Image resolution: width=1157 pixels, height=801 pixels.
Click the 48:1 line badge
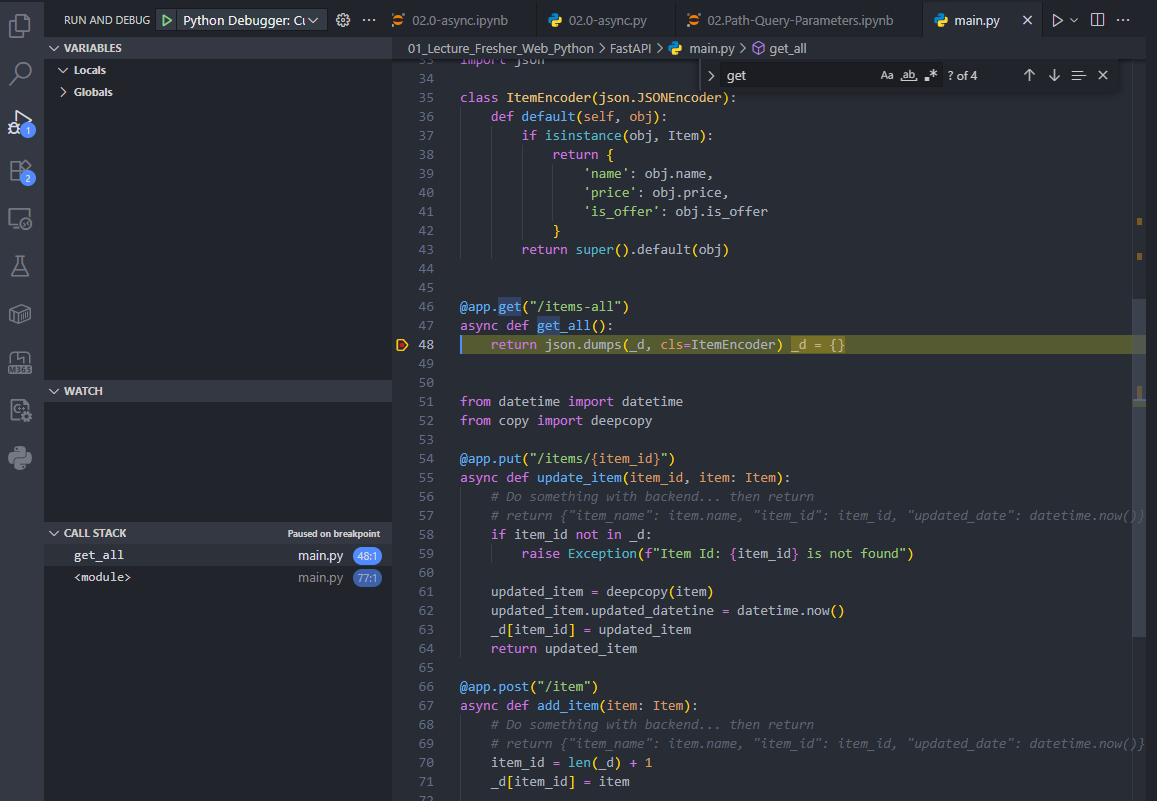point(367,556)
